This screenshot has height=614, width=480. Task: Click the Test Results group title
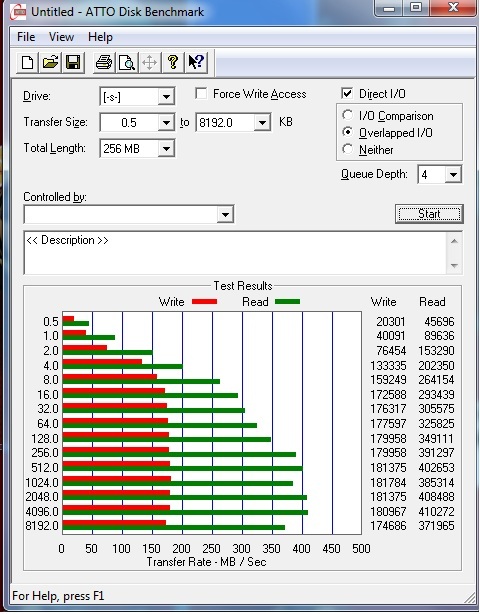[243, 286]
